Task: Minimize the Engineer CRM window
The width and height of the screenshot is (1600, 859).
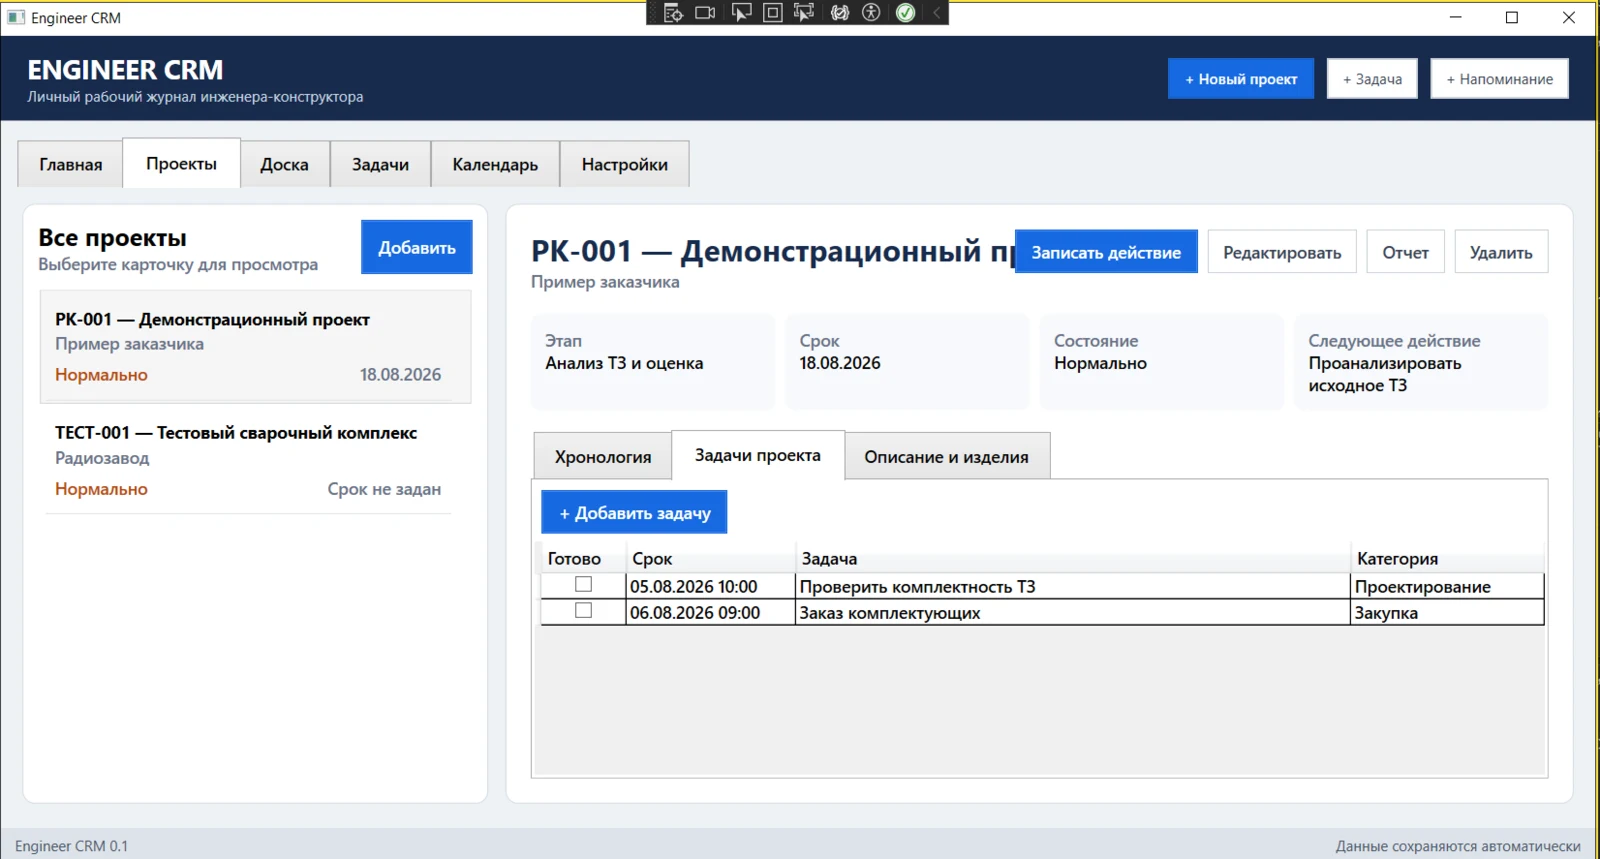Action: [x=1456, y=17]
